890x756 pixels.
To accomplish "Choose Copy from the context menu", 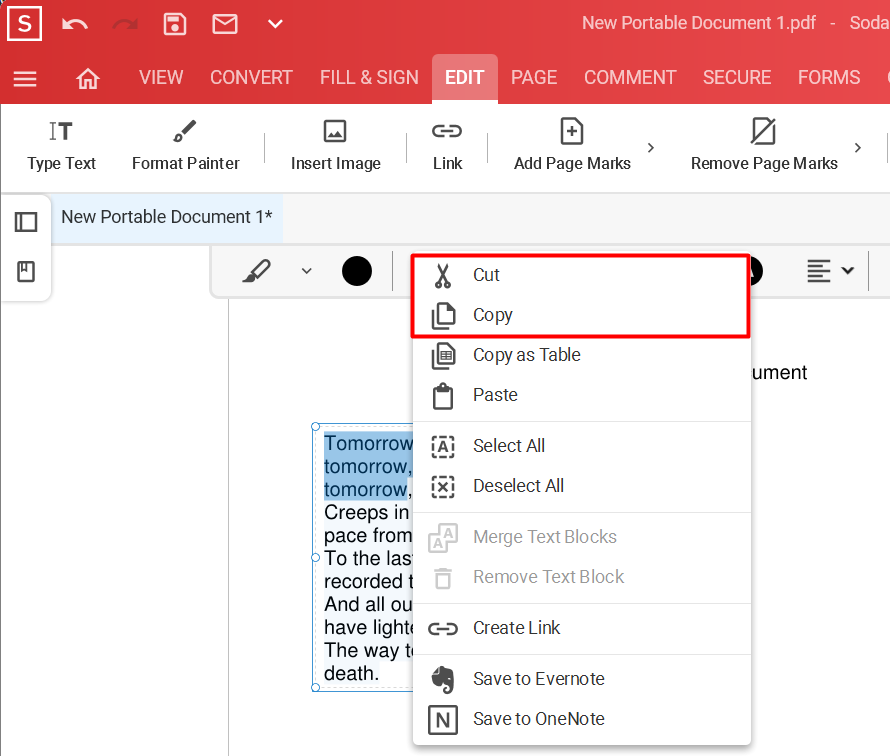I will pos(581,315).
